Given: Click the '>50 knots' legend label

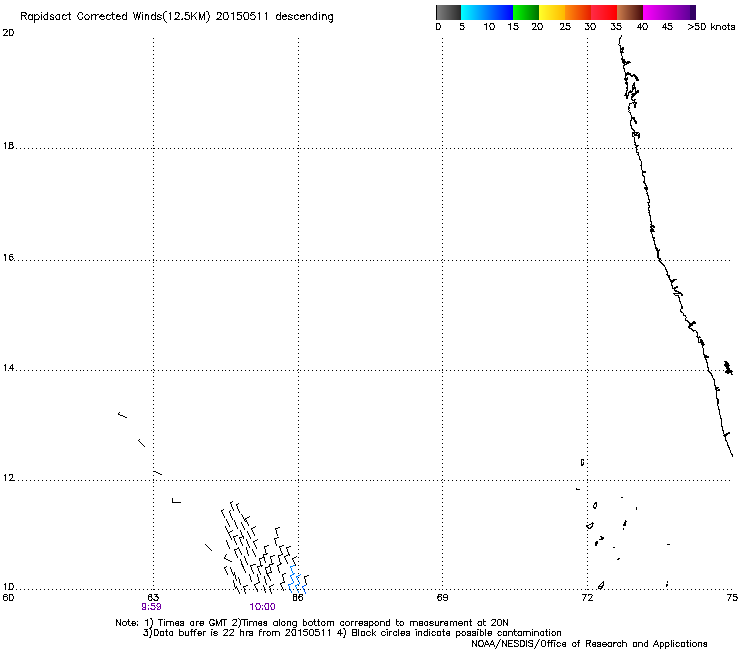Looking at the screenshot, I should (x=711, y=27).
